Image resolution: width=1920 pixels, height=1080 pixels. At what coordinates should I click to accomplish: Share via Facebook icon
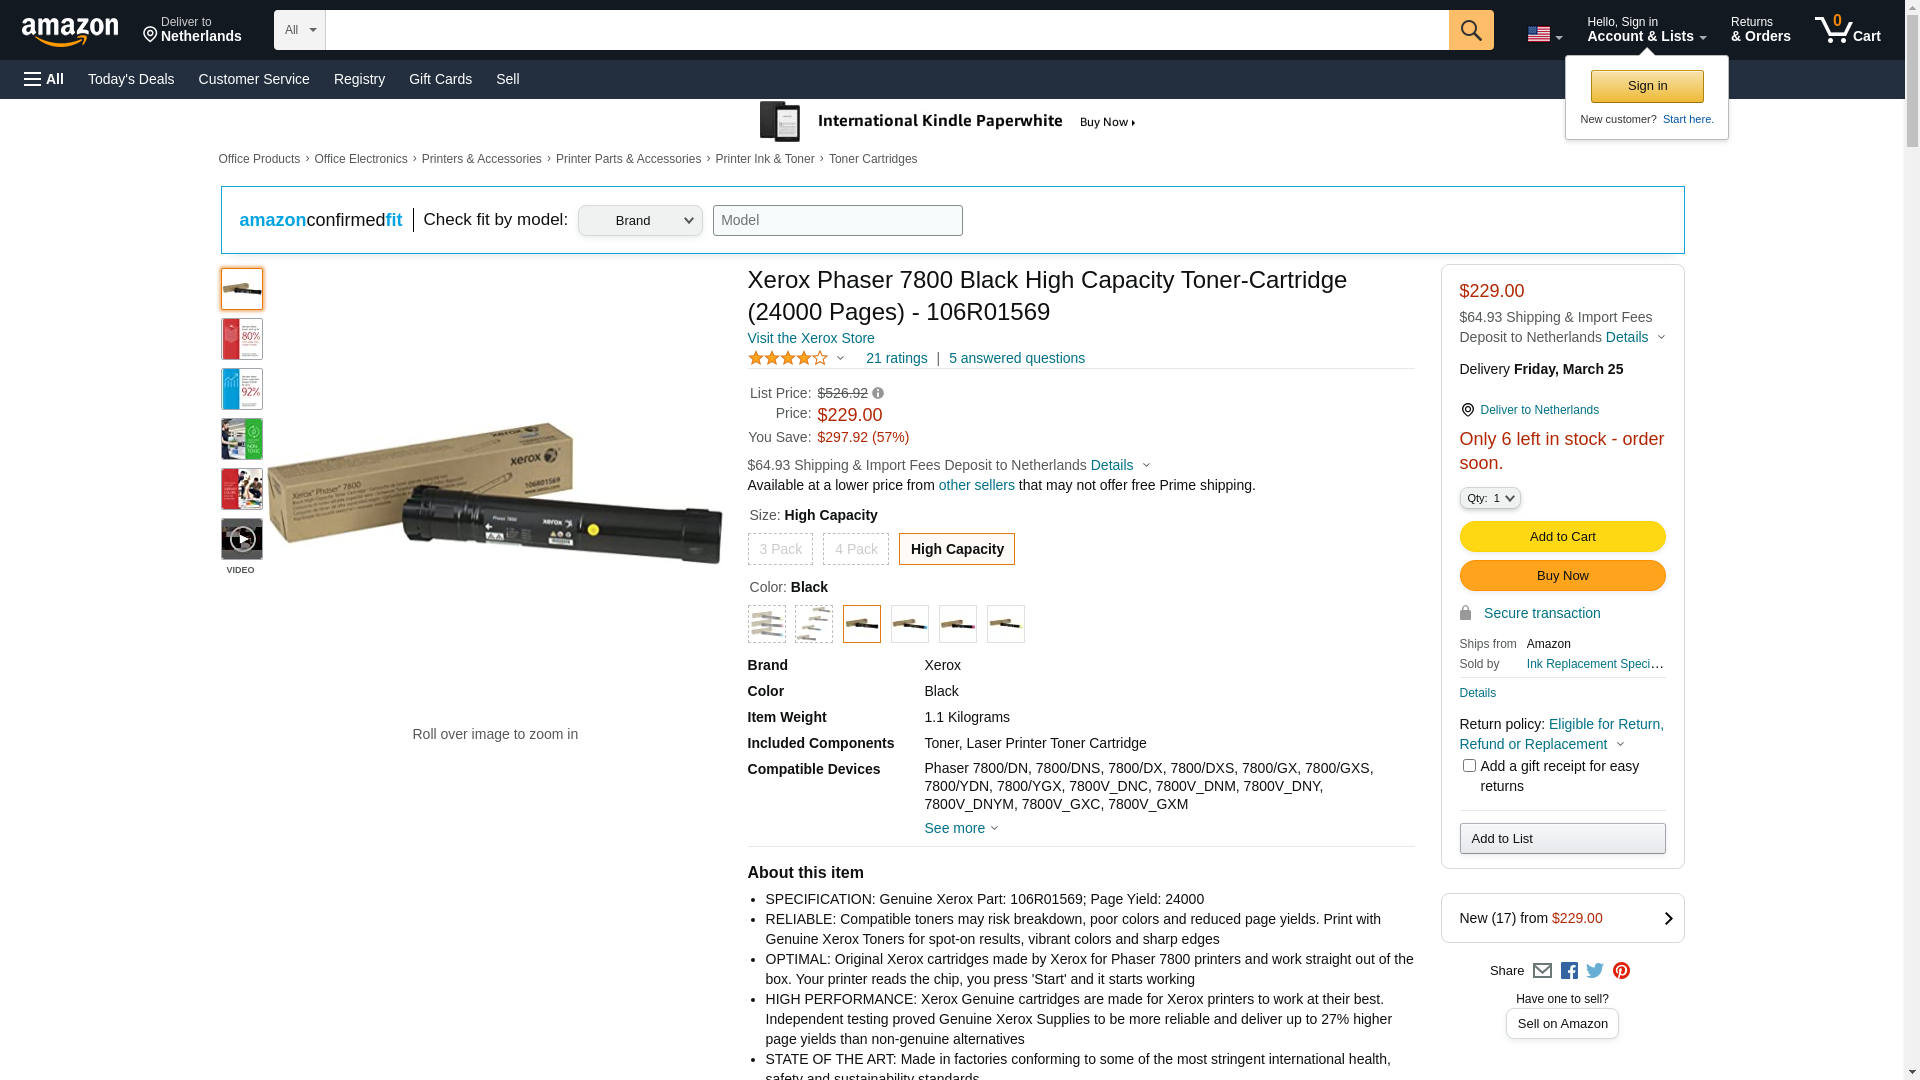(1569, 971)
